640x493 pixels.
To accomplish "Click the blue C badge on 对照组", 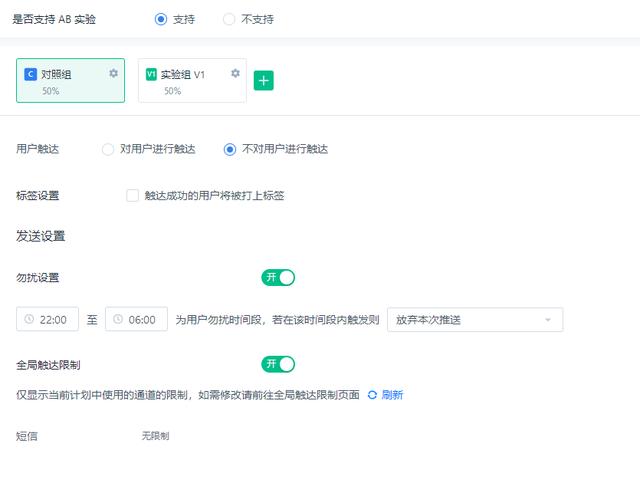I will (x=31, y=74).
